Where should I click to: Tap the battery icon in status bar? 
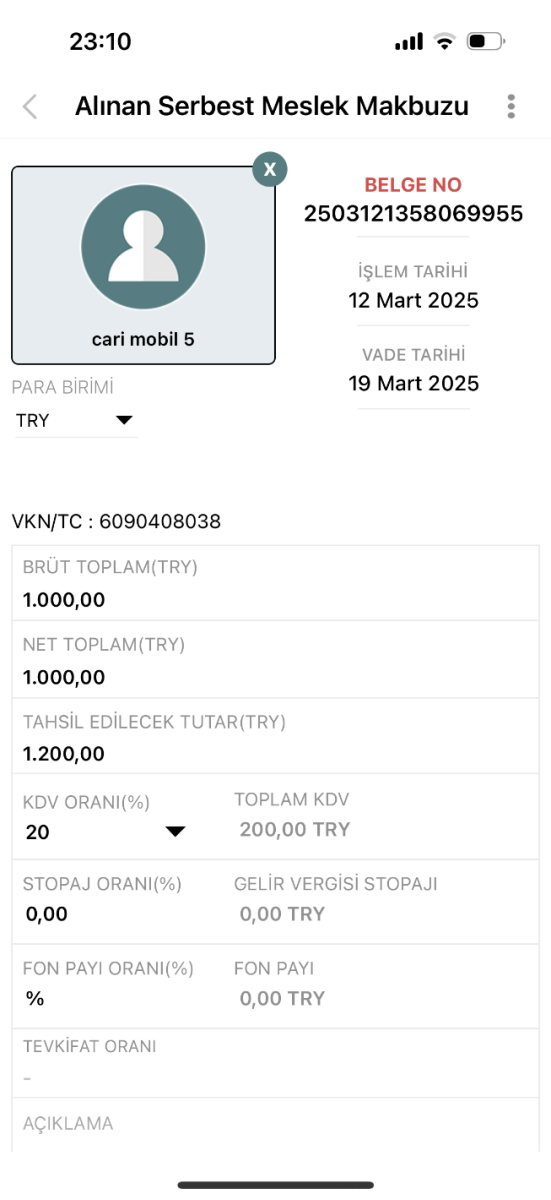487,41
